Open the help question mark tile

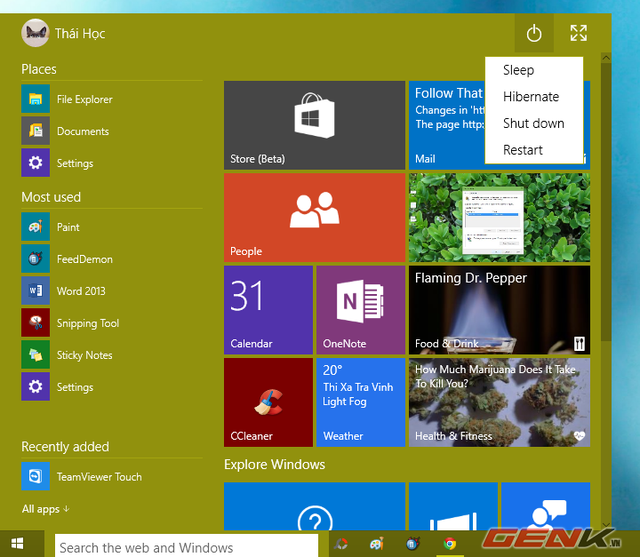click(x=314, y=506)
